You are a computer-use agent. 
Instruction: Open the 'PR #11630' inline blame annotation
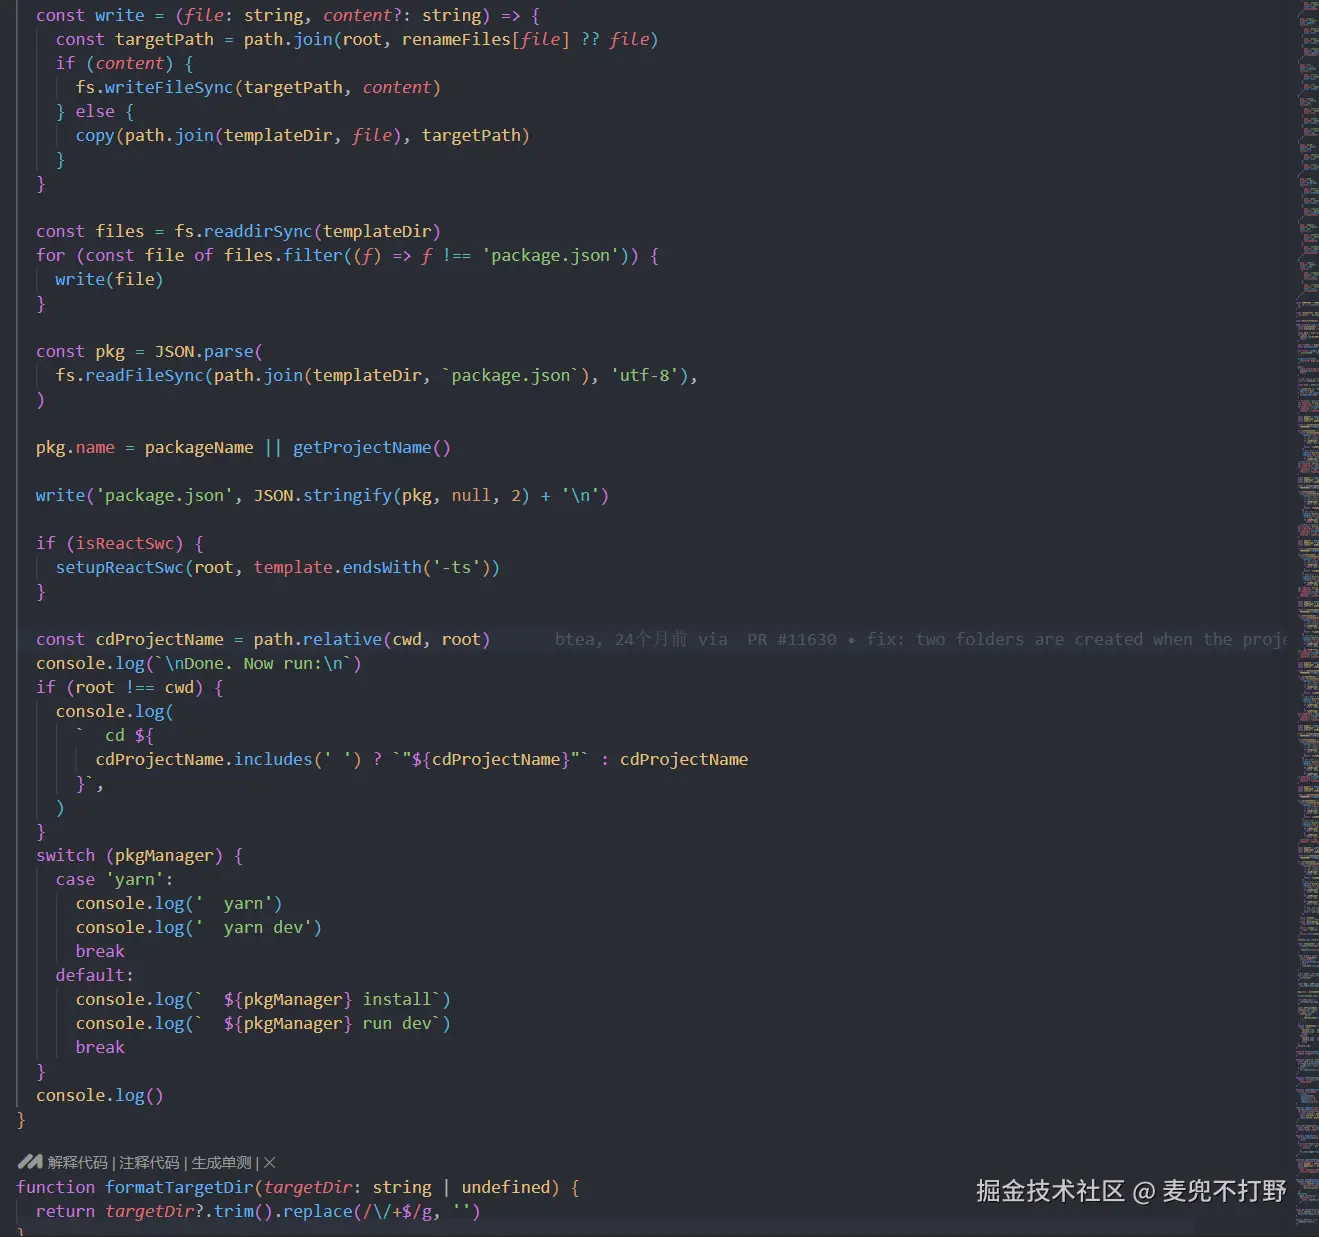coord(791,640)
